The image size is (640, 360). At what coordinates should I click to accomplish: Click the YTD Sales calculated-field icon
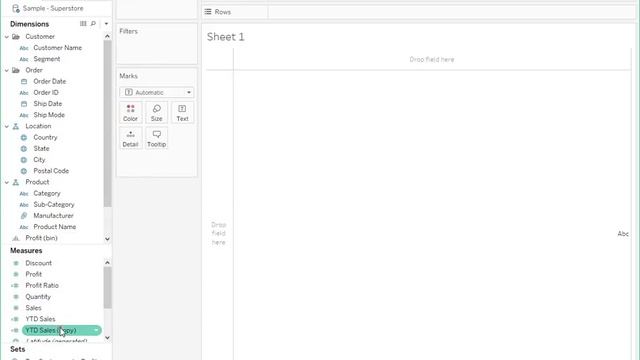[x=15, y=319]
